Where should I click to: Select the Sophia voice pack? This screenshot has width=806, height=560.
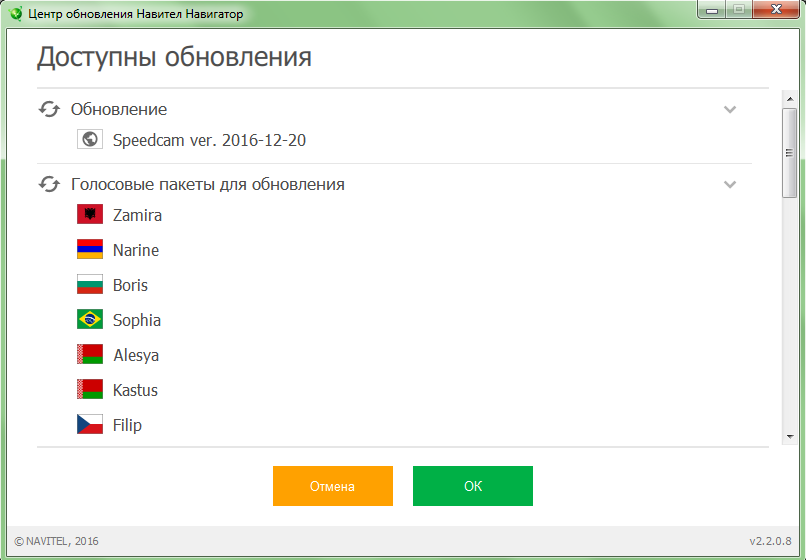tap(137, 320)
